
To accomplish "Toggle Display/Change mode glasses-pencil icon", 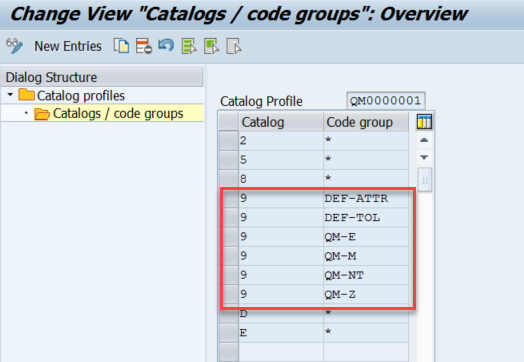I will tap(14, 46).
